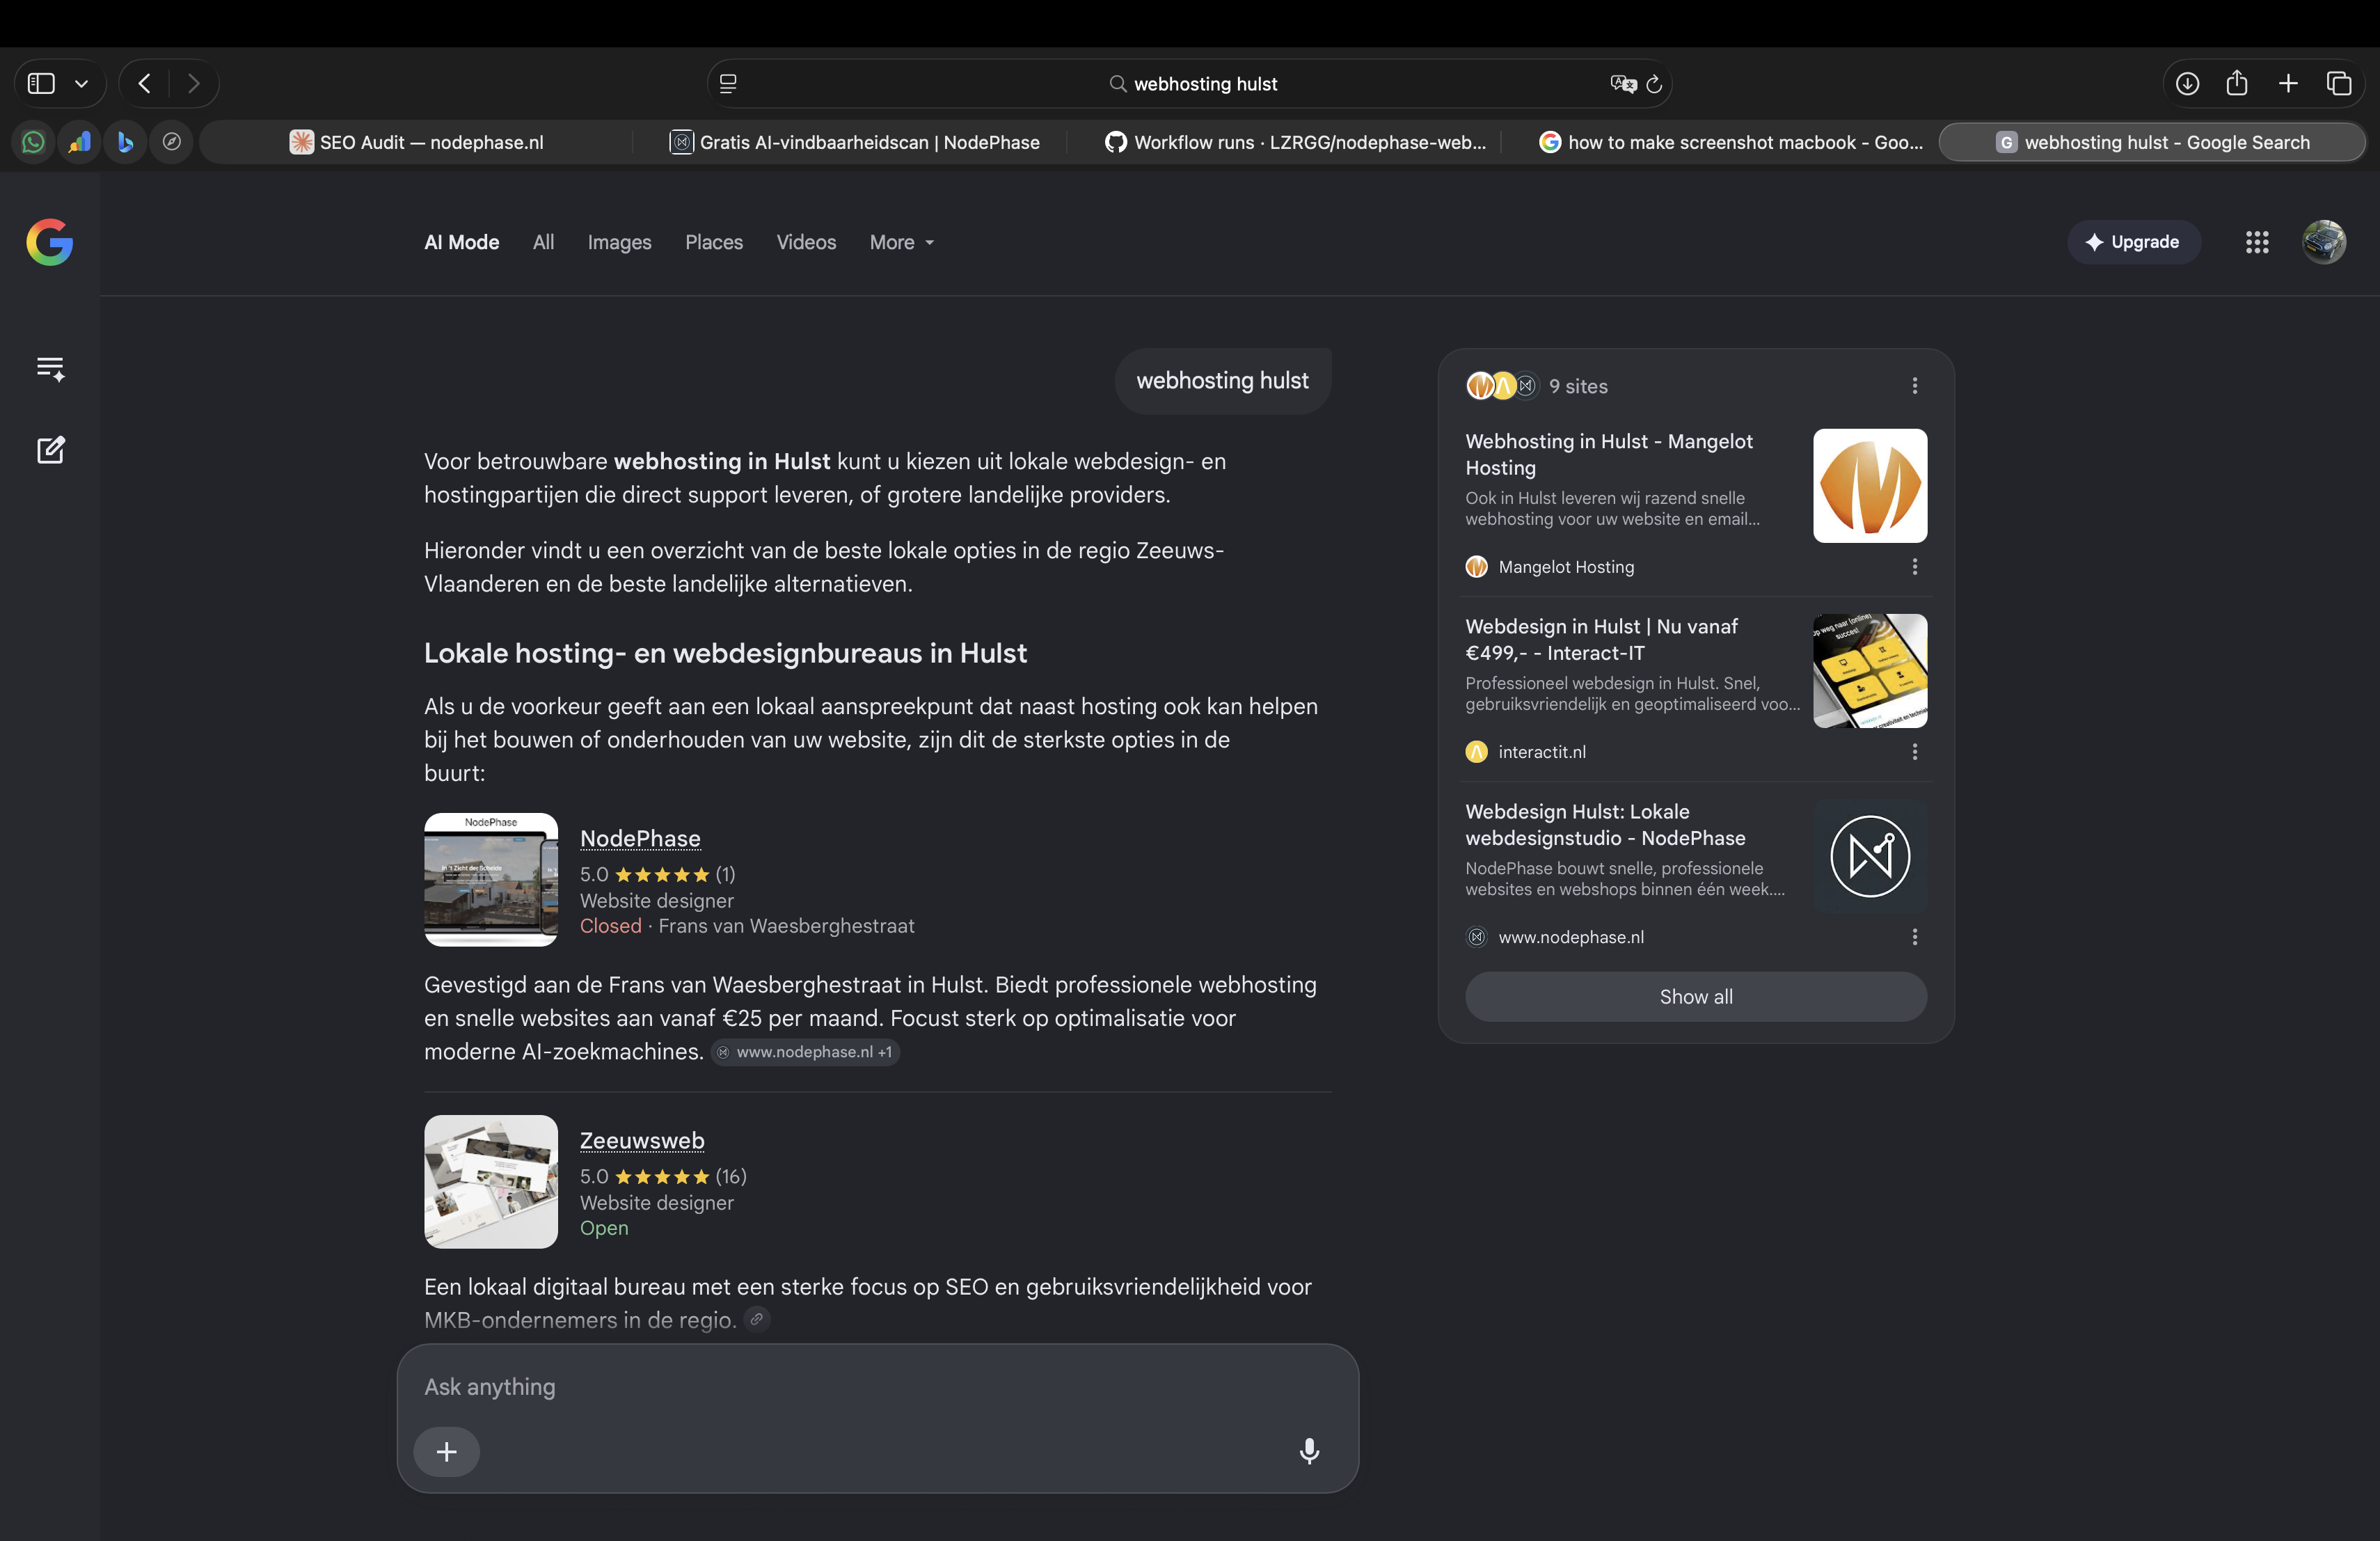Click the Google logo
The height and width of the screenshot is (1541, 2380).
50,242
